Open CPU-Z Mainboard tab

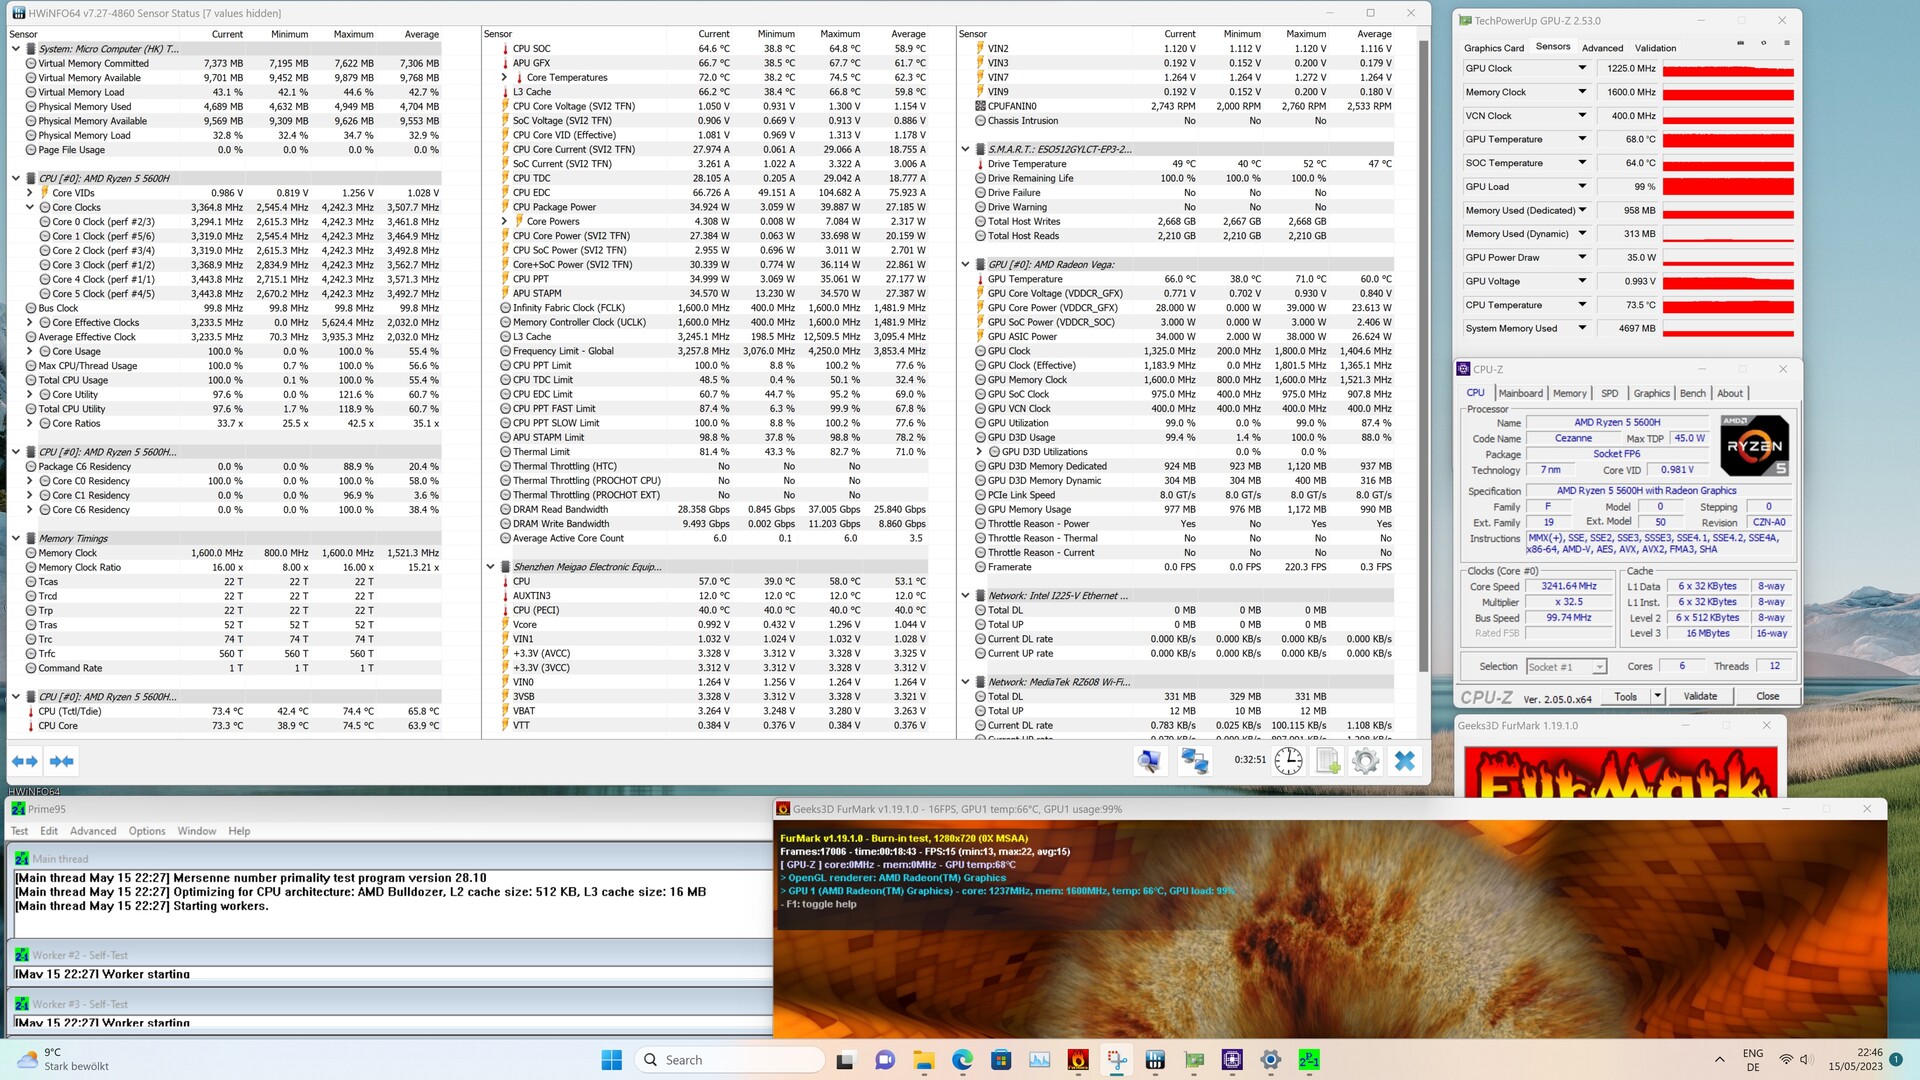[x=1520, y=393]
